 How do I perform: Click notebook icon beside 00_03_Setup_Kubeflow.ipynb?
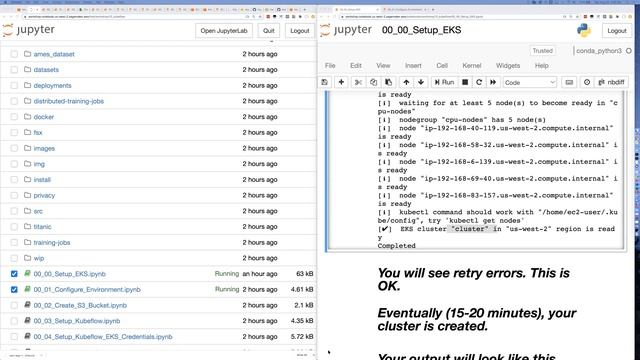27,320
